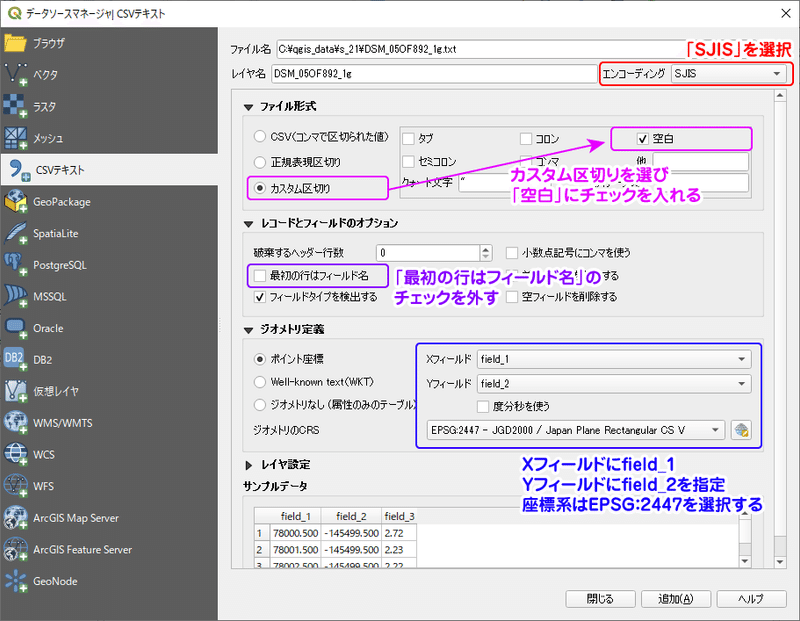800x621 pixels.
Task: Select the 正規表現区切り radio button
Action: coord(260,162)
